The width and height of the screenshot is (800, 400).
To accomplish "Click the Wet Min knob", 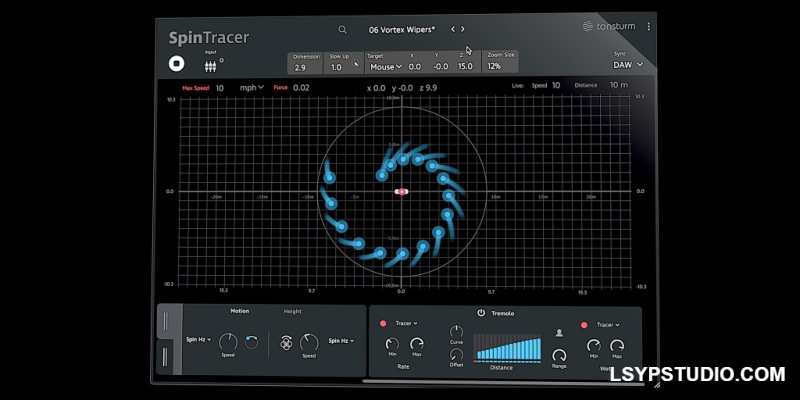I will pyautogui.click(x=593, y=345).
